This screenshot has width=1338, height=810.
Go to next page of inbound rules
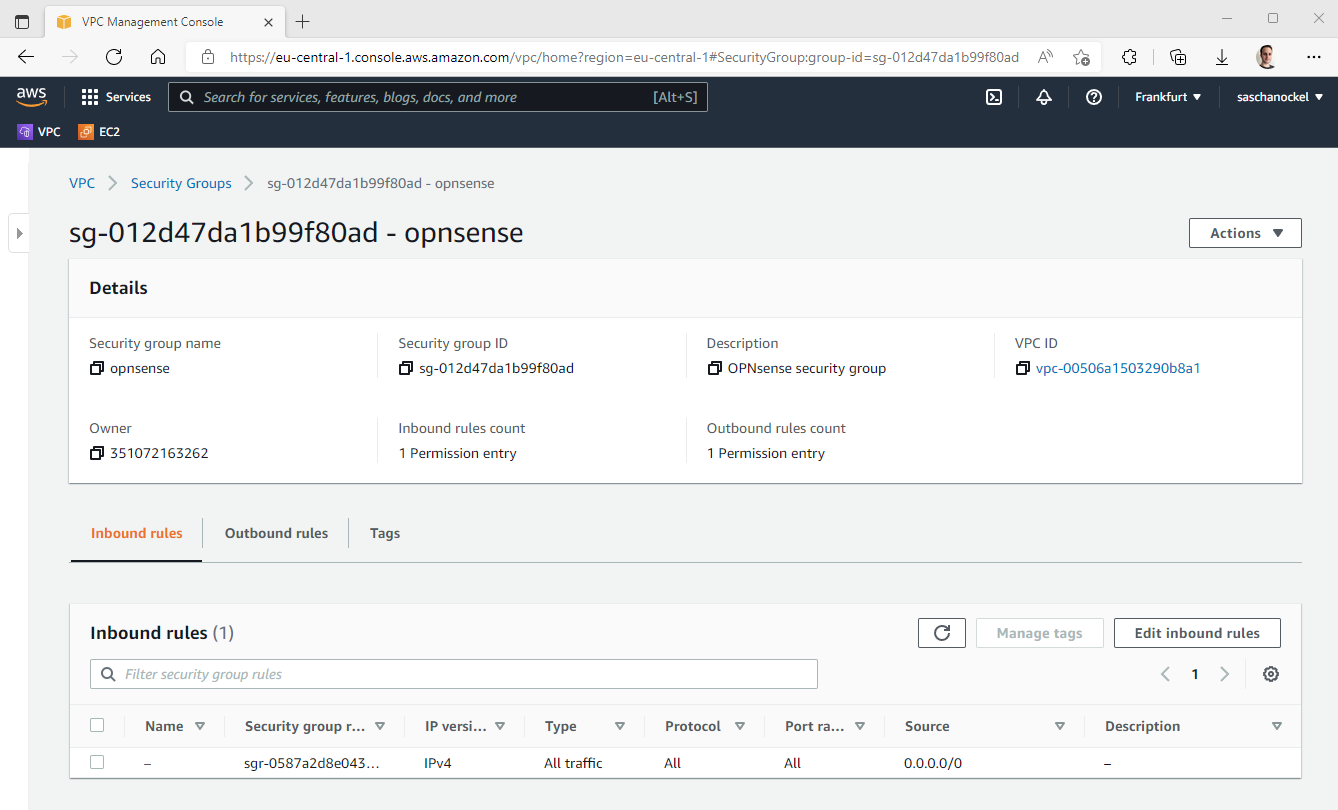click(x=1225, y=674)
